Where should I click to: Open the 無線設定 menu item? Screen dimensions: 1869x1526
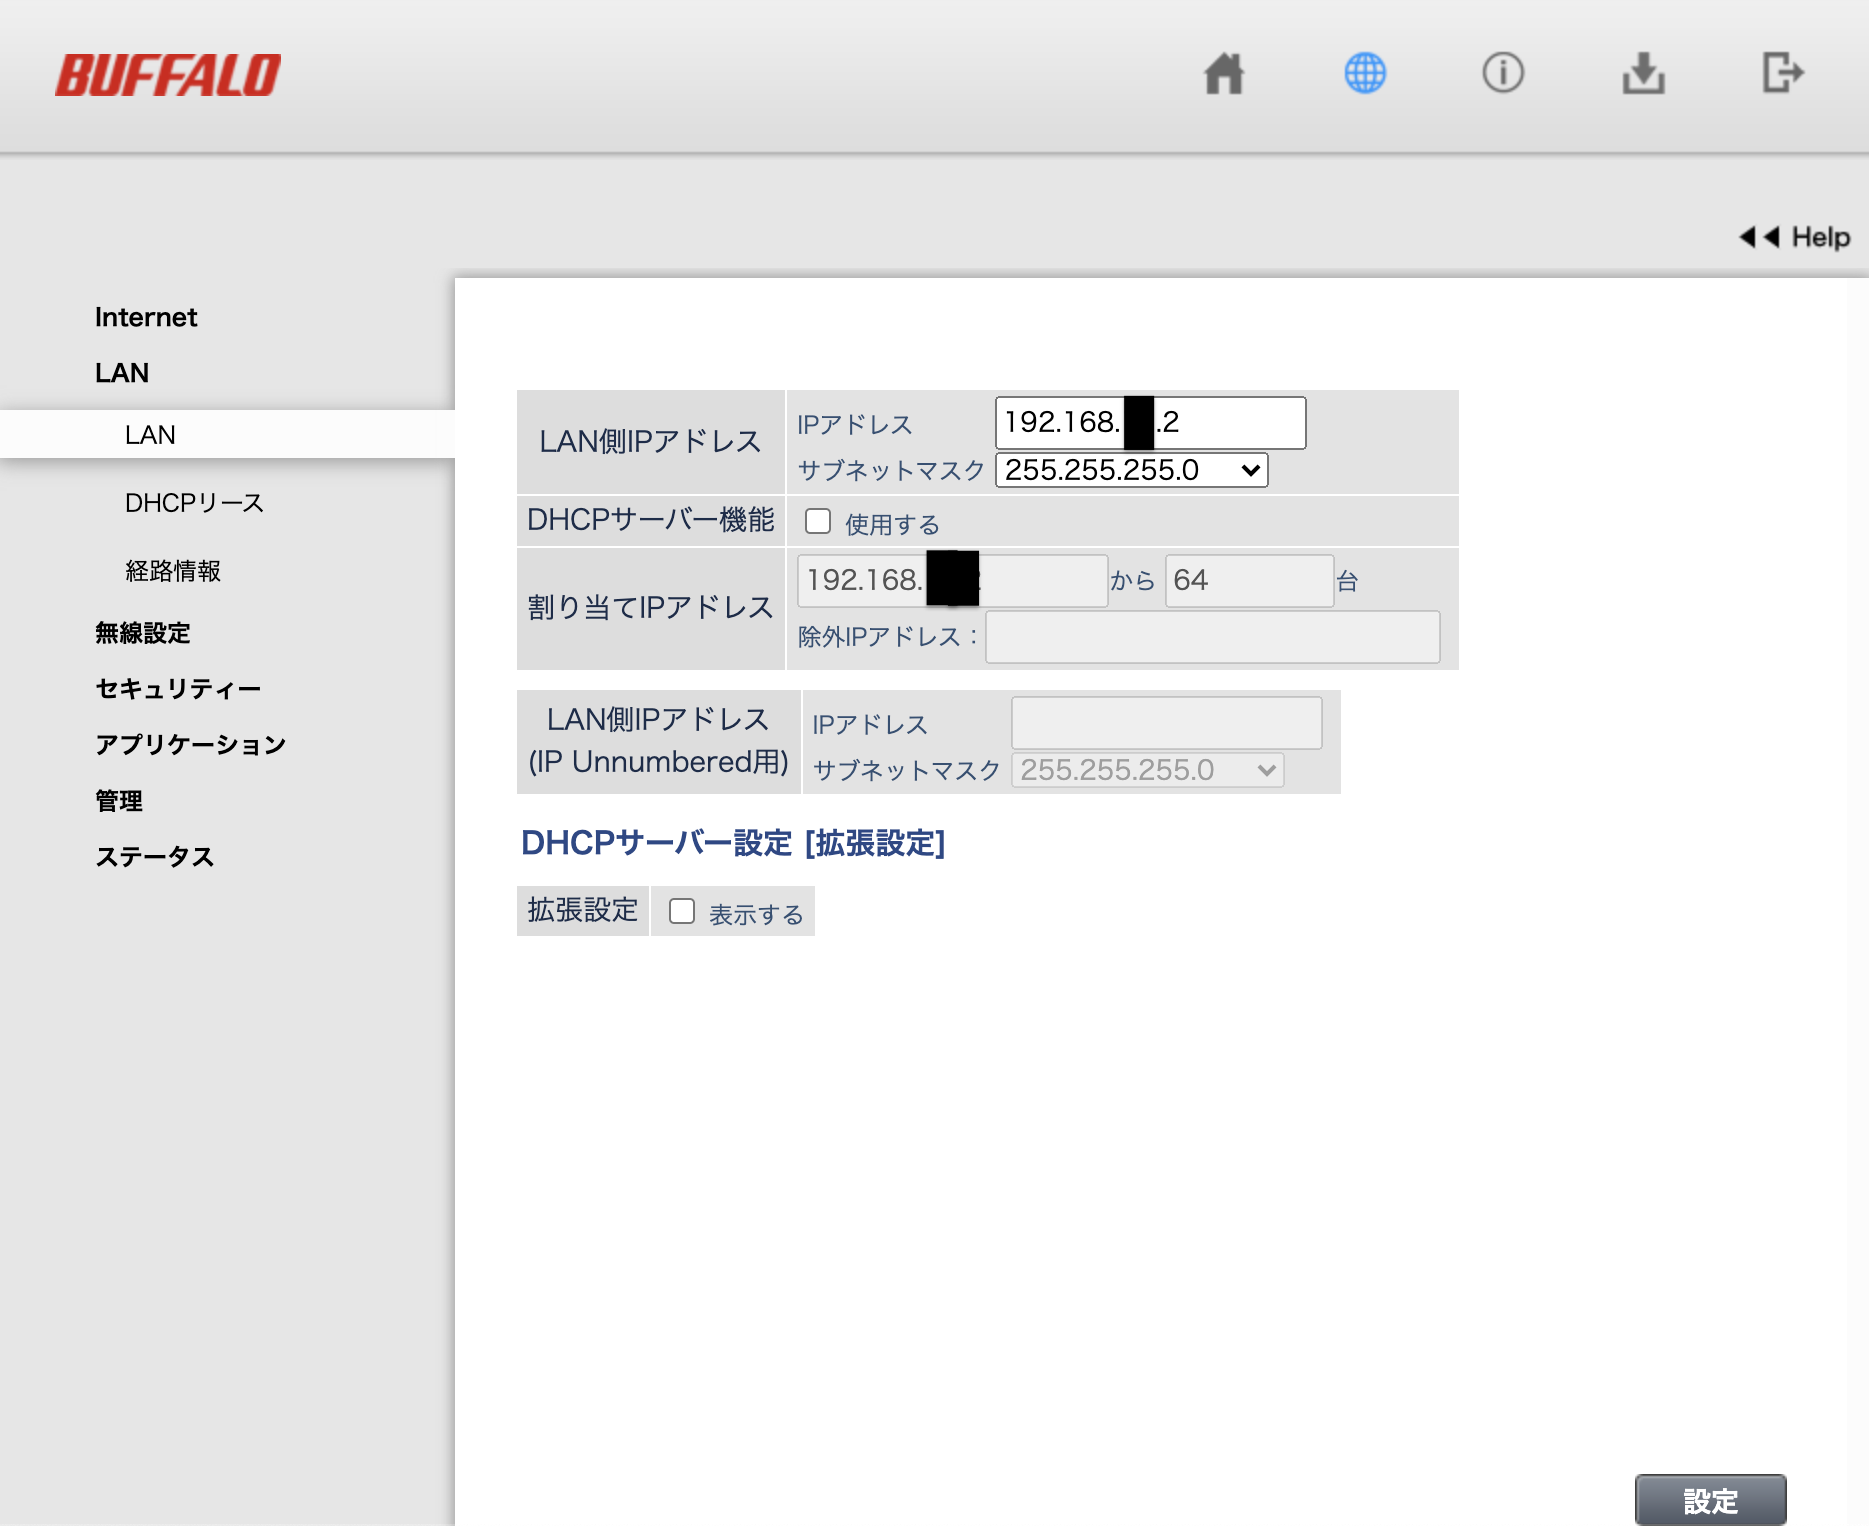pos(141,632)
